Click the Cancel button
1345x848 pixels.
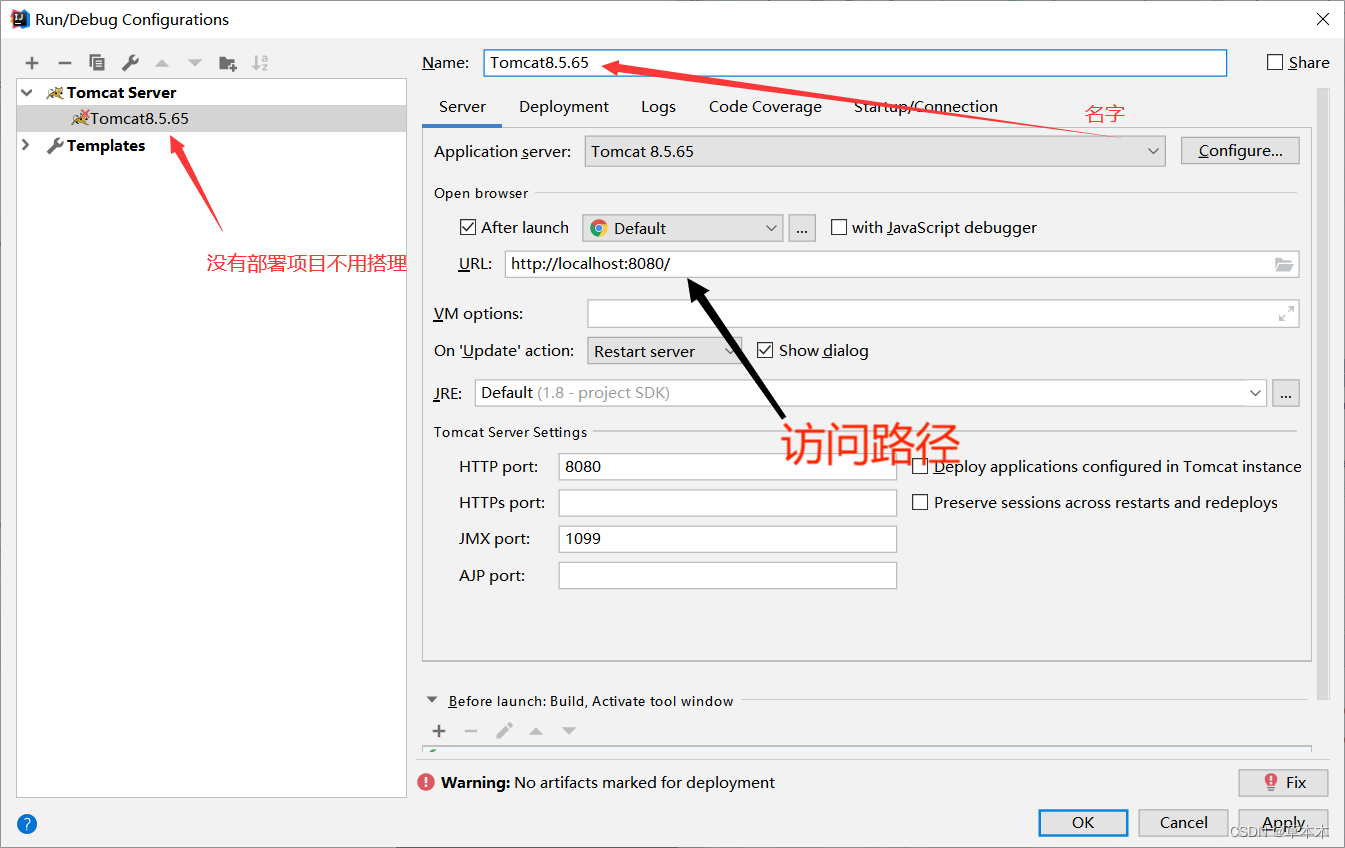[x=1183, y=822]
